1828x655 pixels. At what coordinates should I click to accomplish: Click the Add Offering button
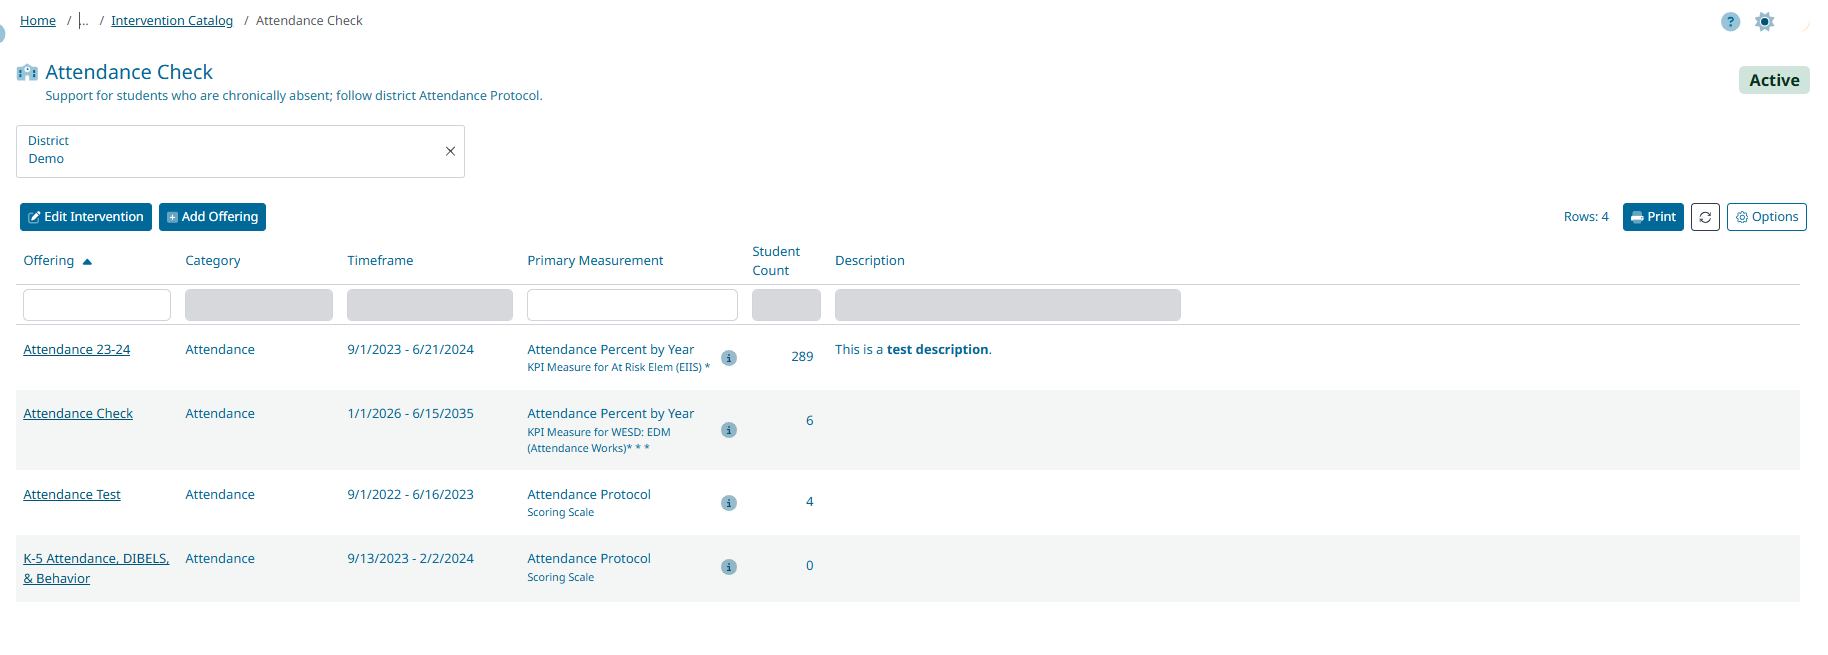click(x=212, y=217)
